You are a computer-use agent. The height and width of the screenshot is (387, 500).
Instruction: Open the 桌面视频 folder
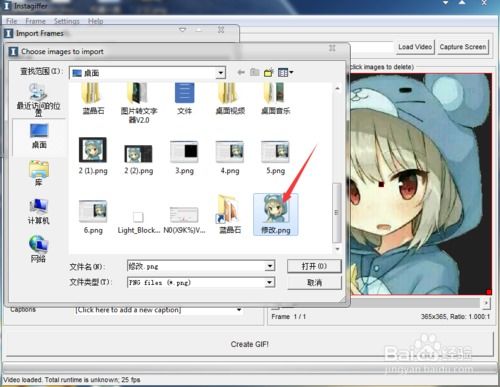click(230, 99)
